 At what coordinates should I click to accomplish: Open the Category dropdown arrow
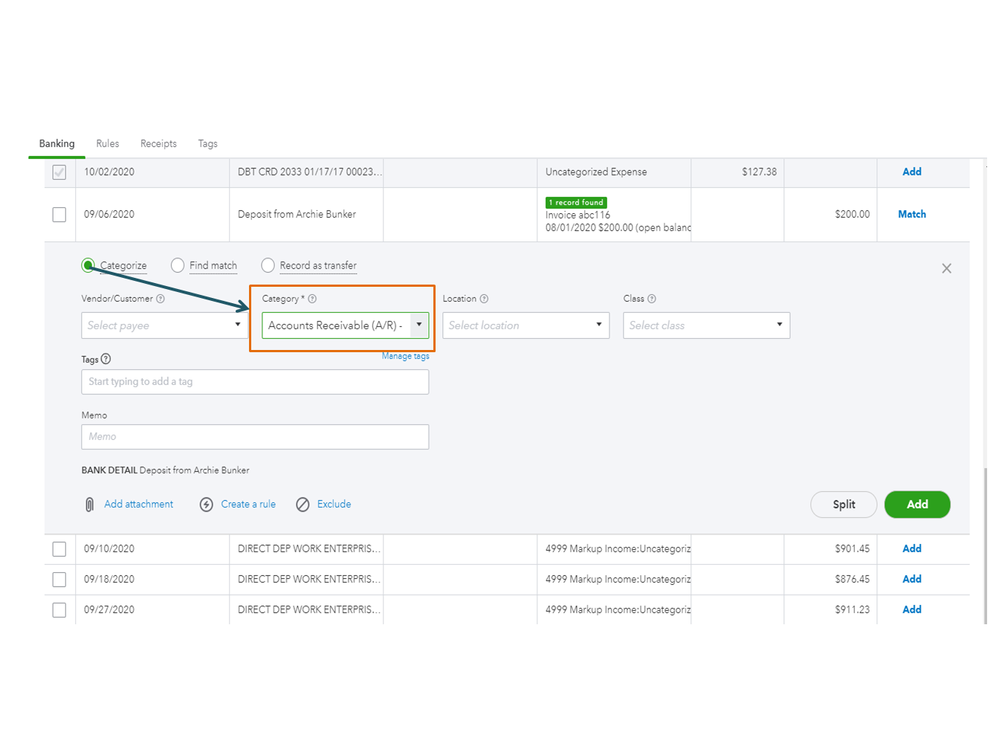pyautogui.click(x=419, y=325)
